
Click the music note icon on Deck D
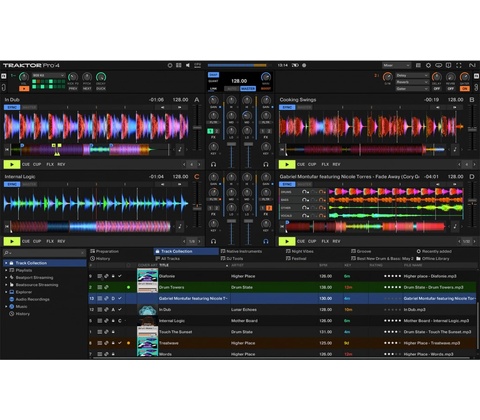[x=455, y=226]
